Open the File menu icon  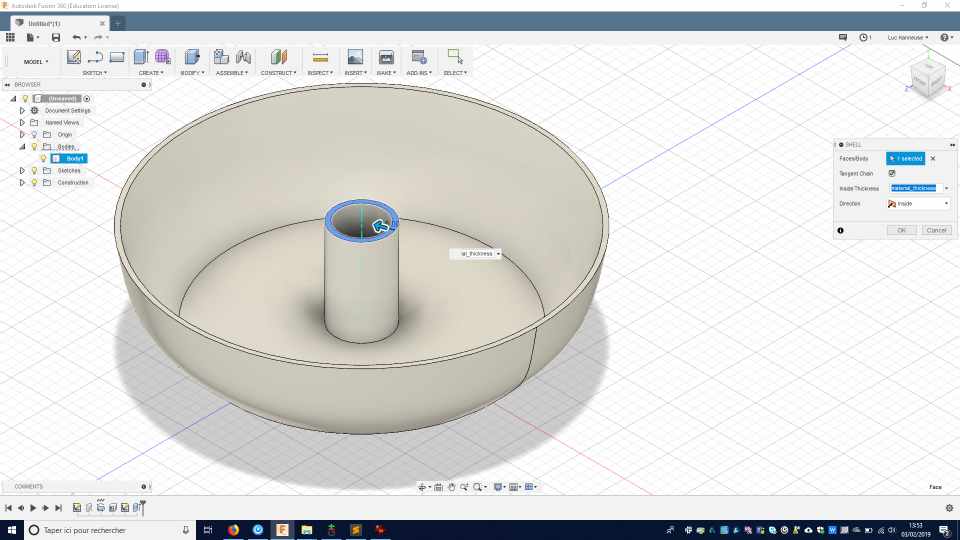click(x=32, y=37)
